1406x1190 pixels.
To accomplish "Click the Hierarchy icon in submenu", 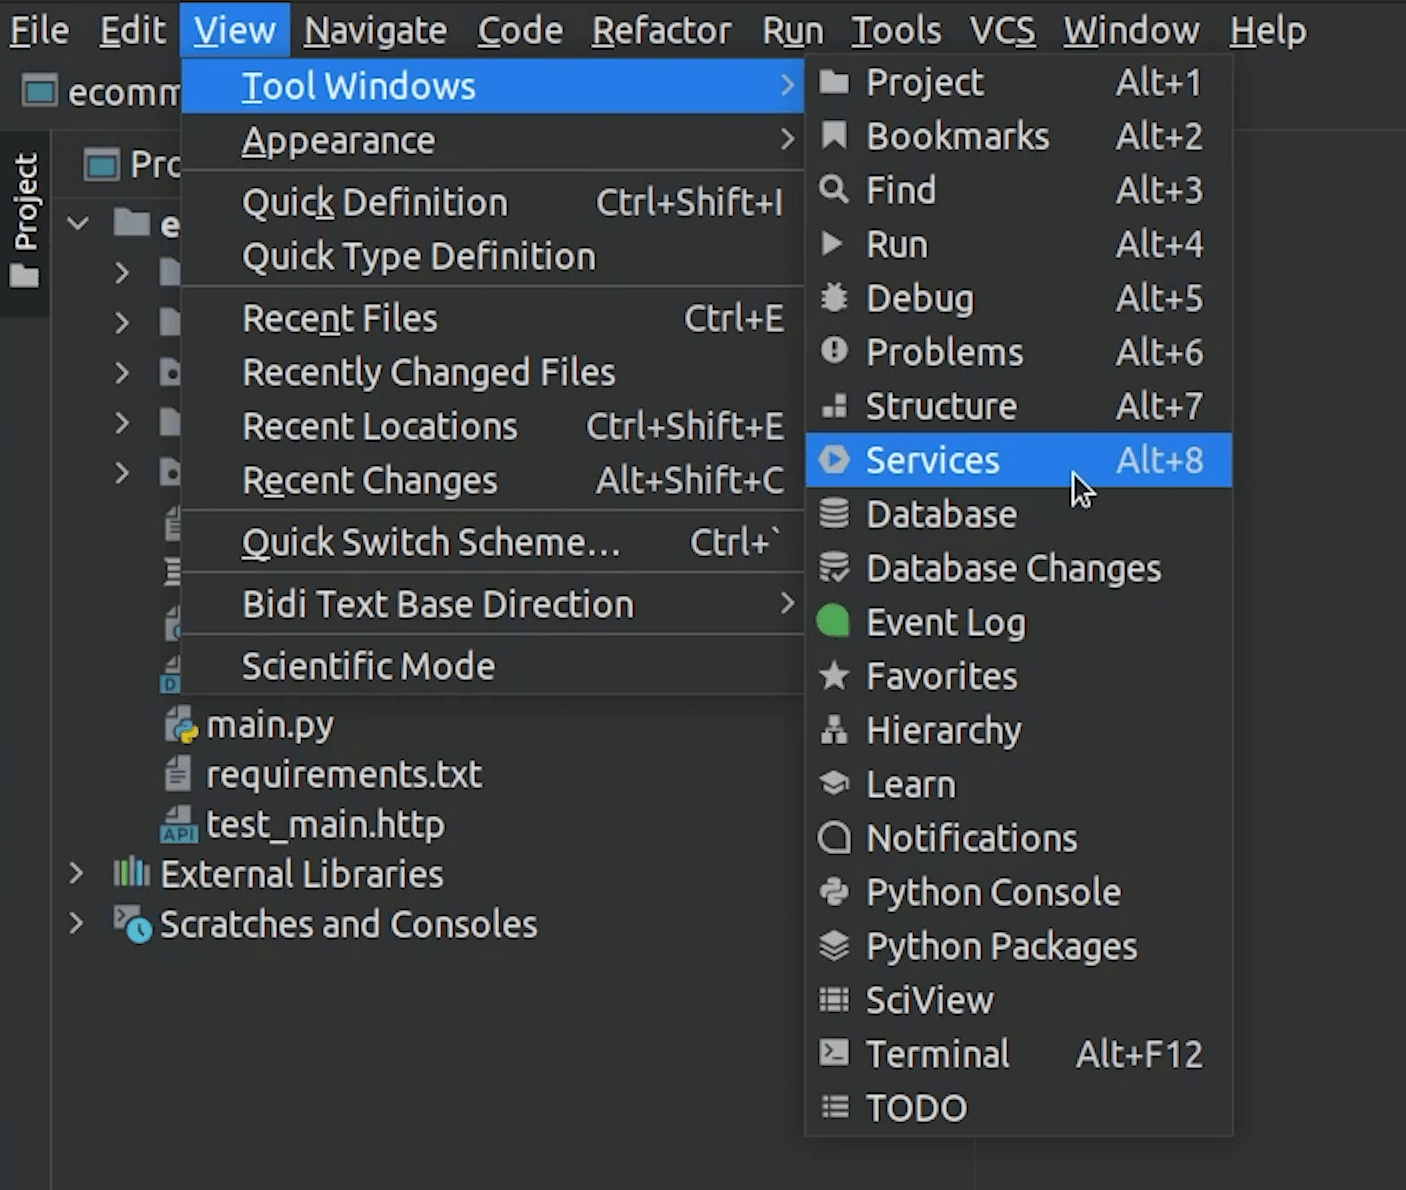I will [834, 730].
